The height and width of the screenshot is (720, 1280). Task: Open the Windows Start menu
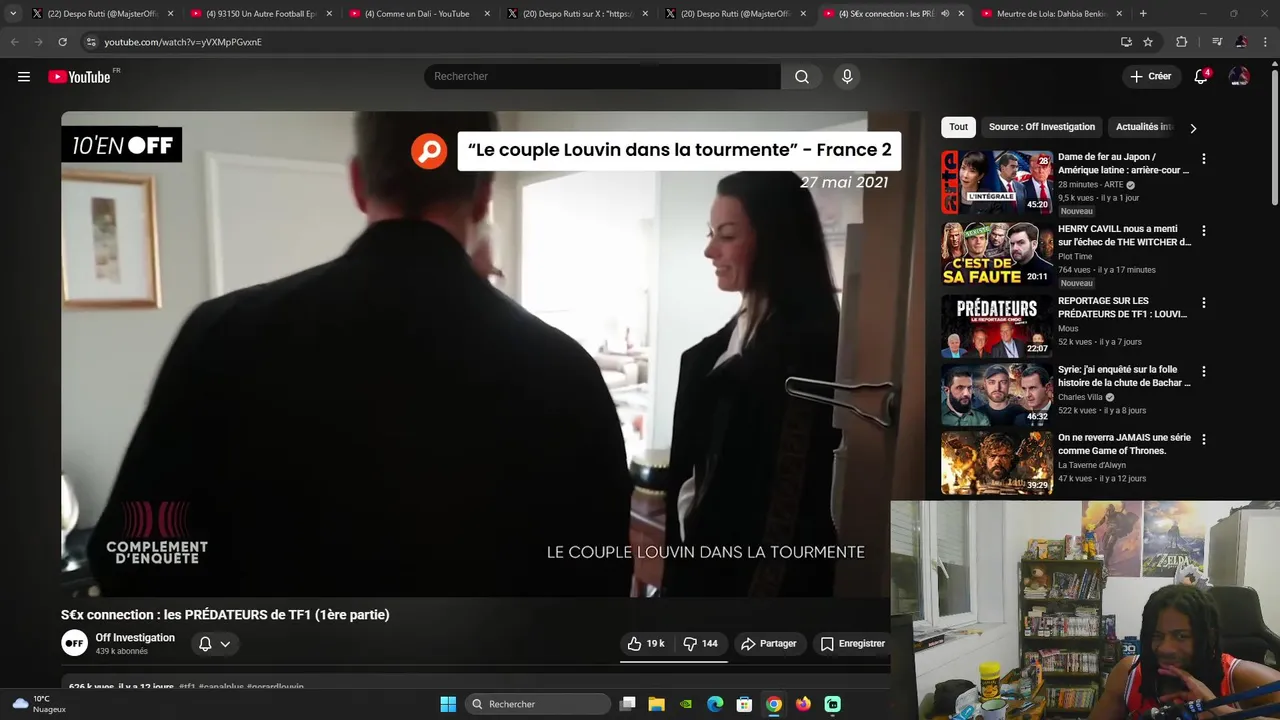pyautogui.click(x=448, y=704)
